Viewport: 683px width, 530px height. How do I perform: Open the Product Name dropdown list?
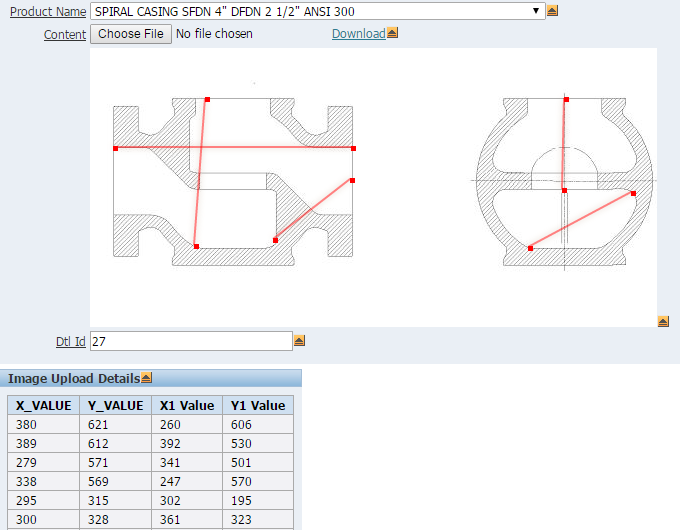[x=318, y=11]
